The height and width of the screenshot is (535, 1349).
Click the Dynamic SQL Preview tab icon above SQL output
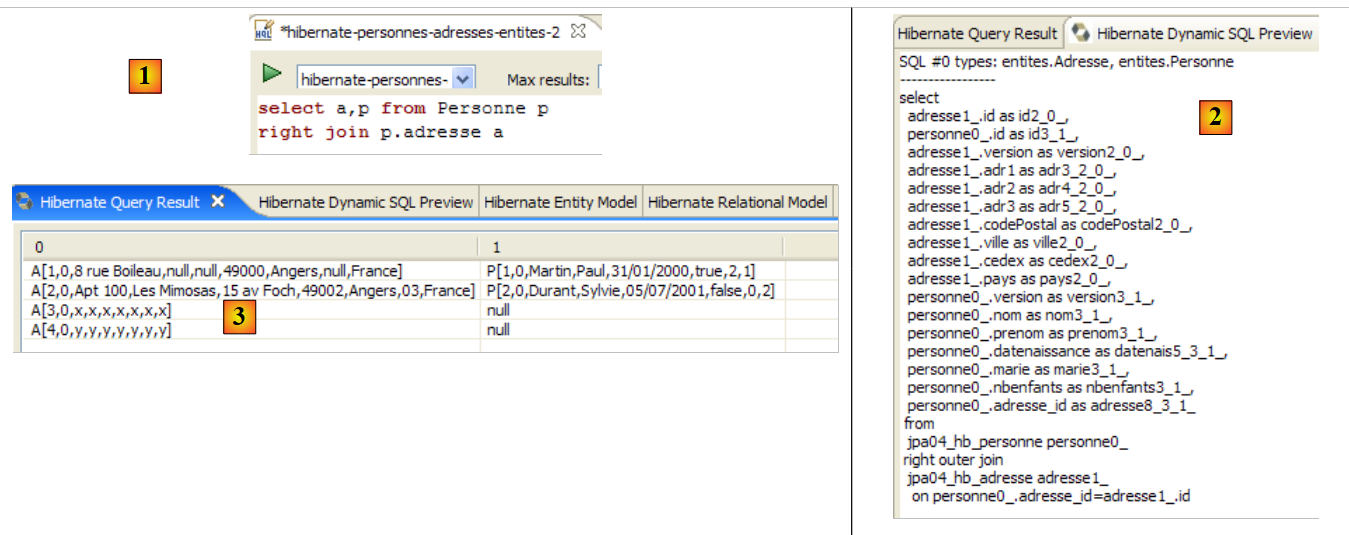[x=1080, y=33]
